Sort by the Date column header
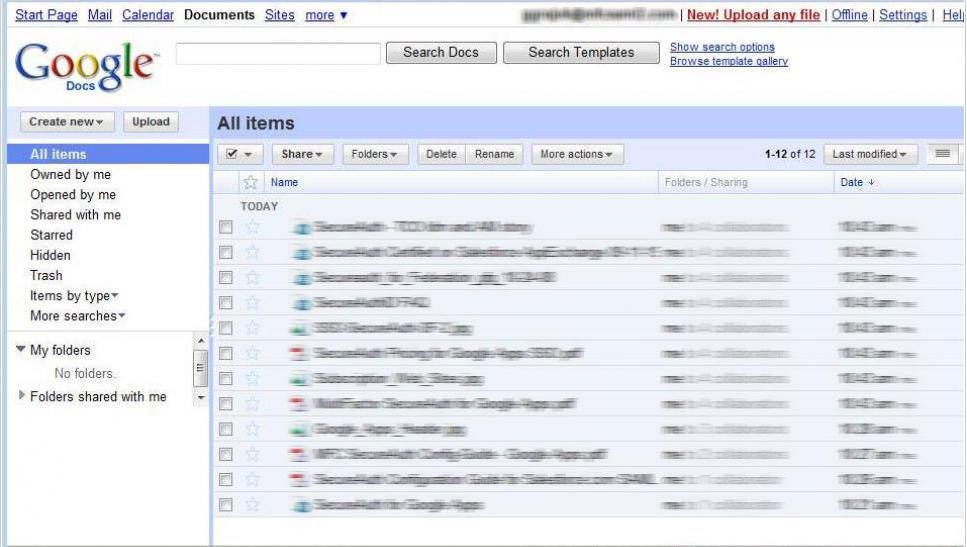967x547 pixels. (857, 183)
